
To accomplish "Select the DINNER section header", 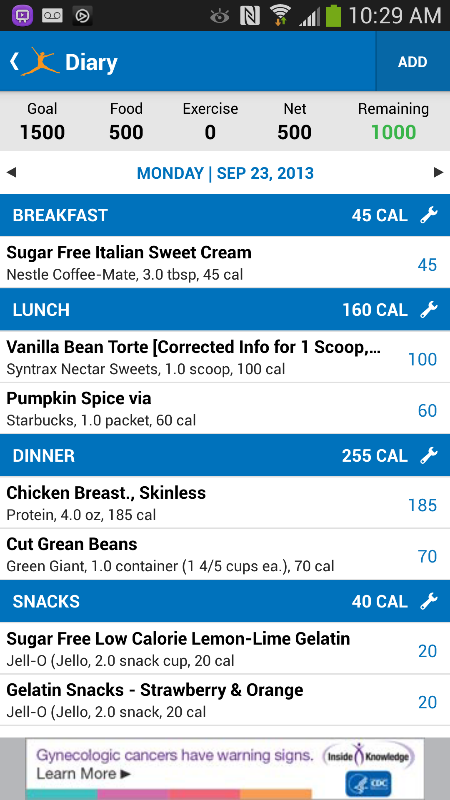I will (x=225, y=456).
